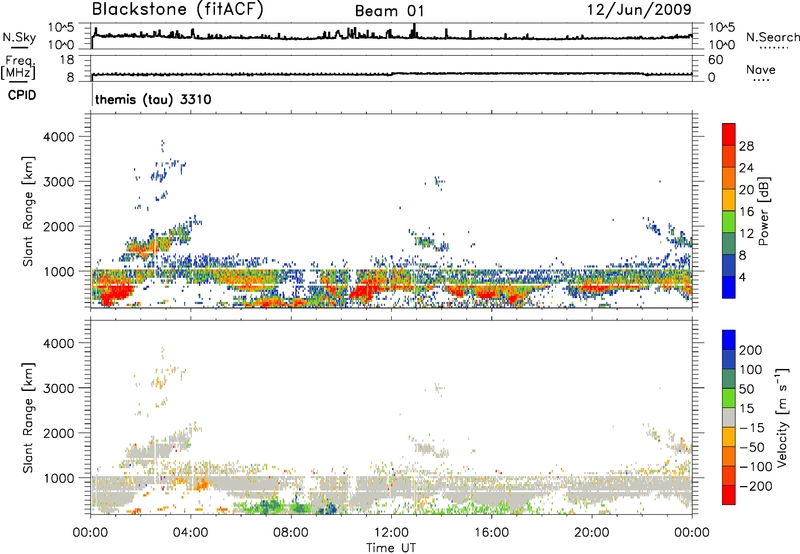This screenshot has height=554, width=800.
Task: Click the "Velocity [m s⁻¹]" colorbar title
Action: [x=782, y=417]
